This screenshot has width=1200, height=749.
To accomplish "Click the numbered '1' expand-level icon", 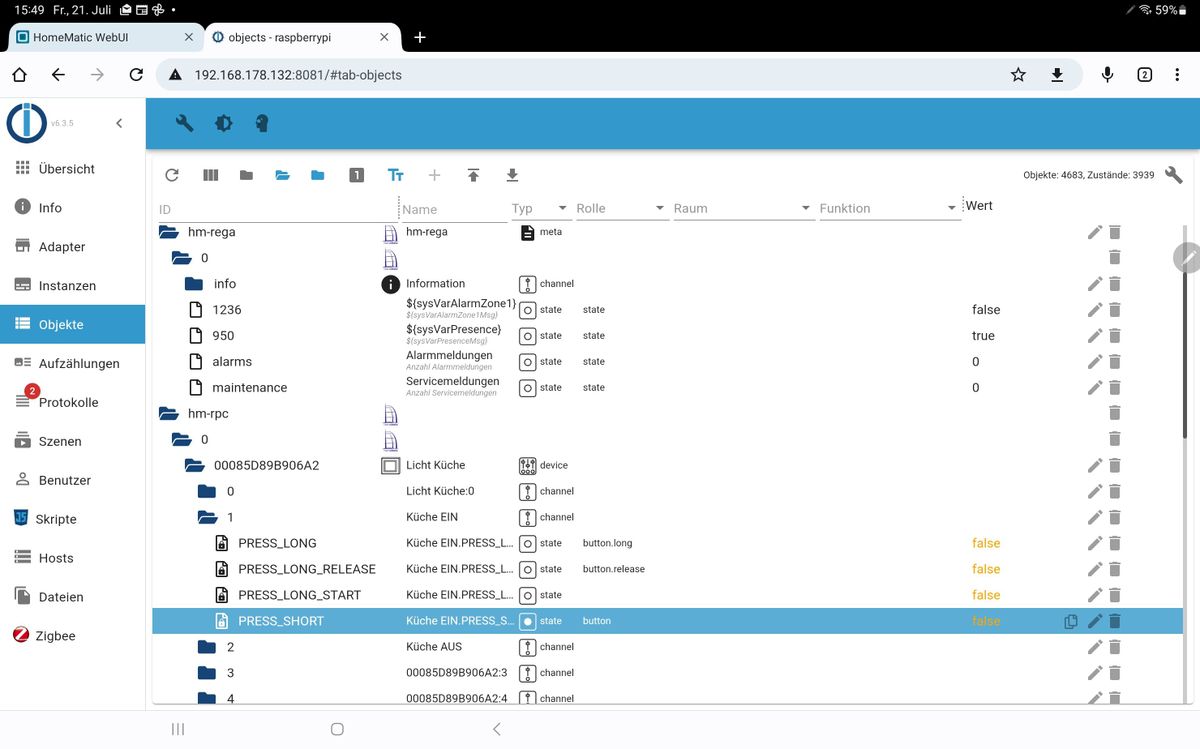I will (356, 175).
